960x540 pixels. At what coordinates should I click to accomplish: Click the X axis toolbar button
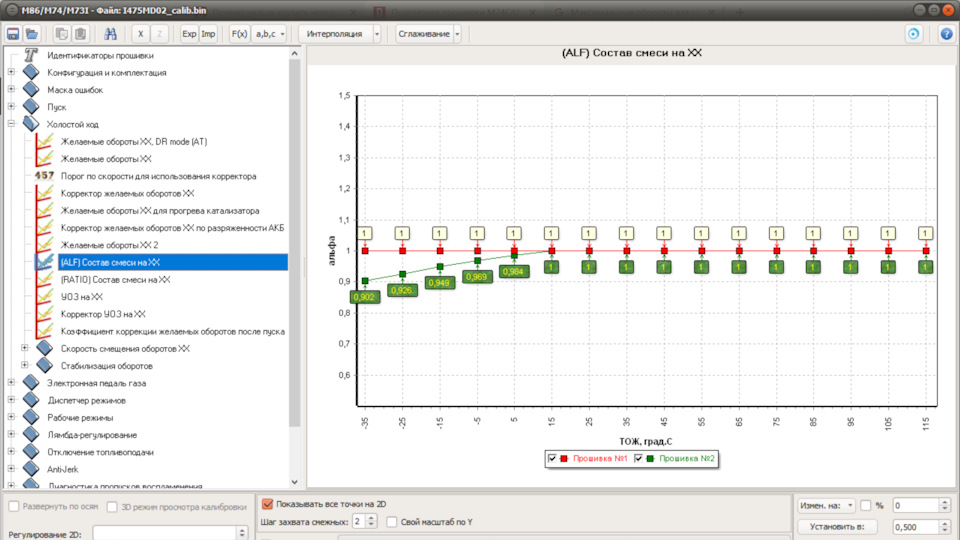tap(140, 34)
